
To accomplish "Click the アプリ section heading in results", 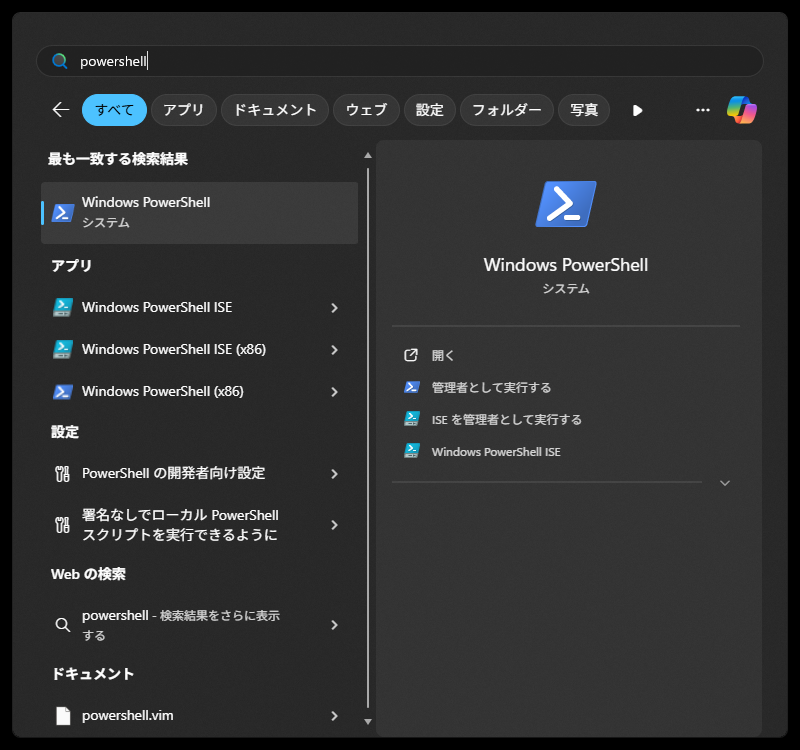I will (x=71, y=266).
